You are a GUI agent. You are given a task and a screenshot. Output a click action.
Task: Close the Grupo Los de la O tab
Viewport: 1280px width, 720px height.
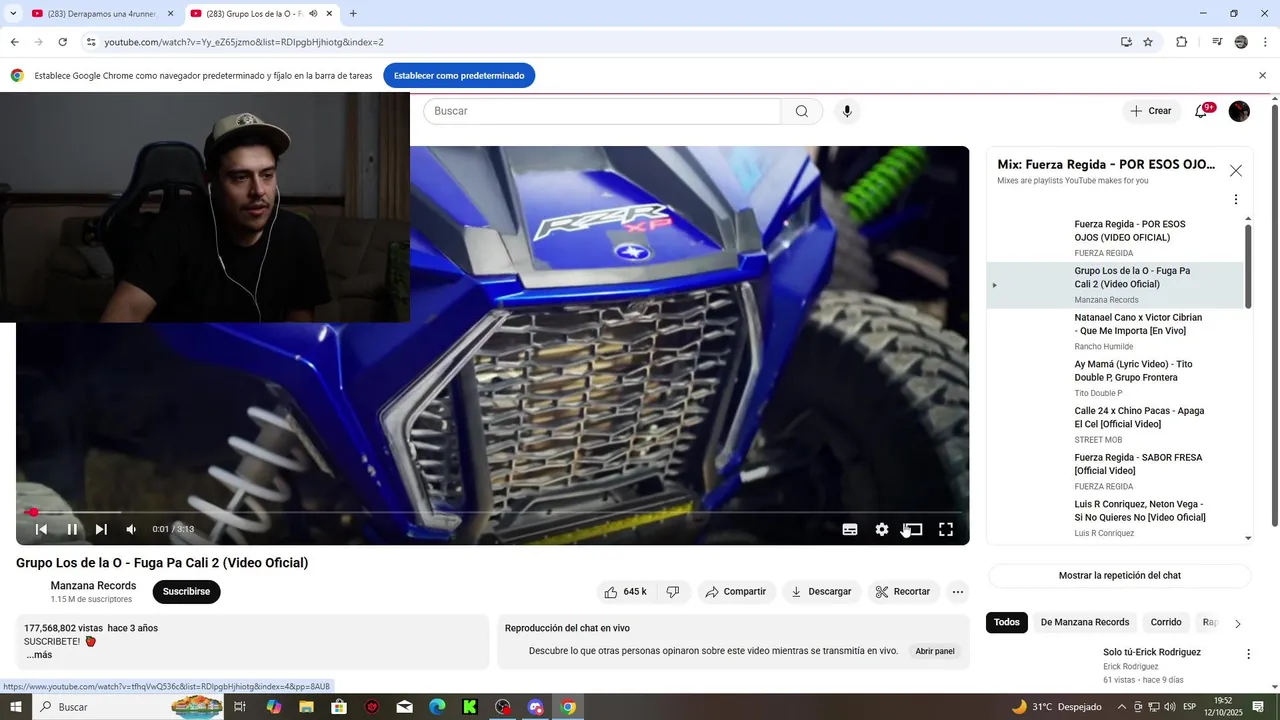[x=329, y=14]
